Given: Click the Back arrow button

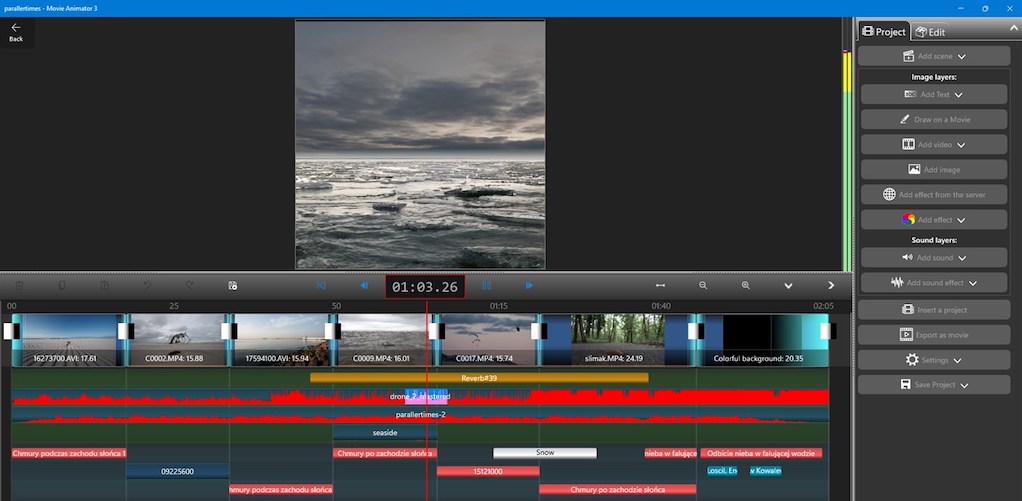Looking at the screenshot, I should (16, 32).
